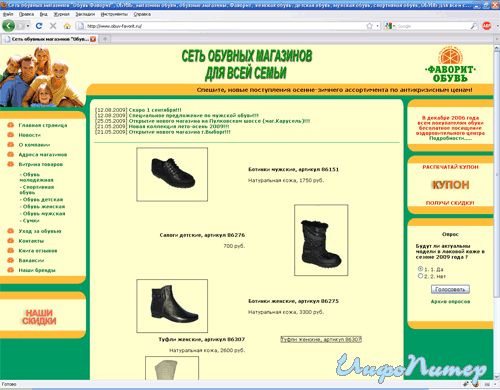The height and width of the screenshot is (390, 500).
Task: Open the back/forward history dropdown arrow
Action: [x=28, y=26]
